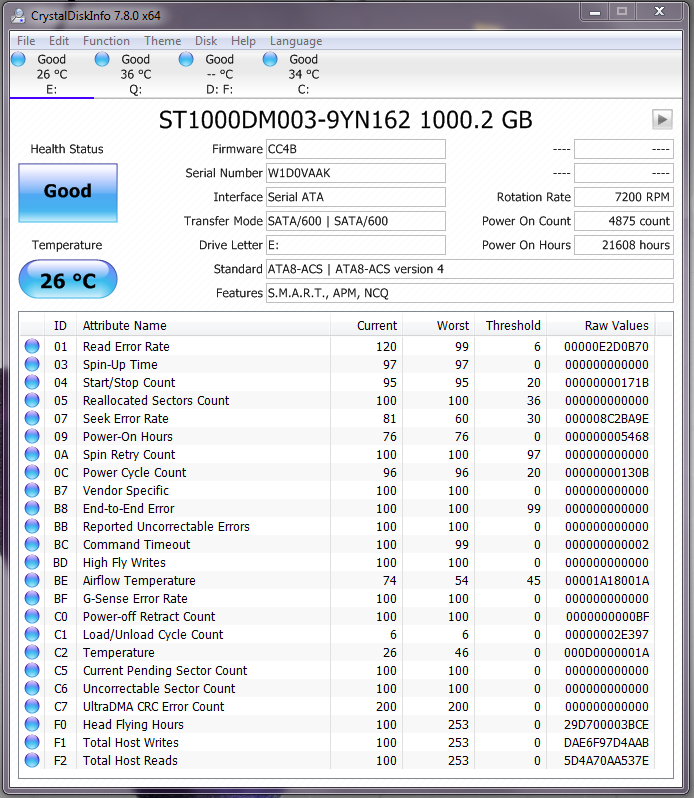This screenshot has height=798, width=694.
Task: Select the Uncorrectable Sector Count row
Action: (338, 689)
